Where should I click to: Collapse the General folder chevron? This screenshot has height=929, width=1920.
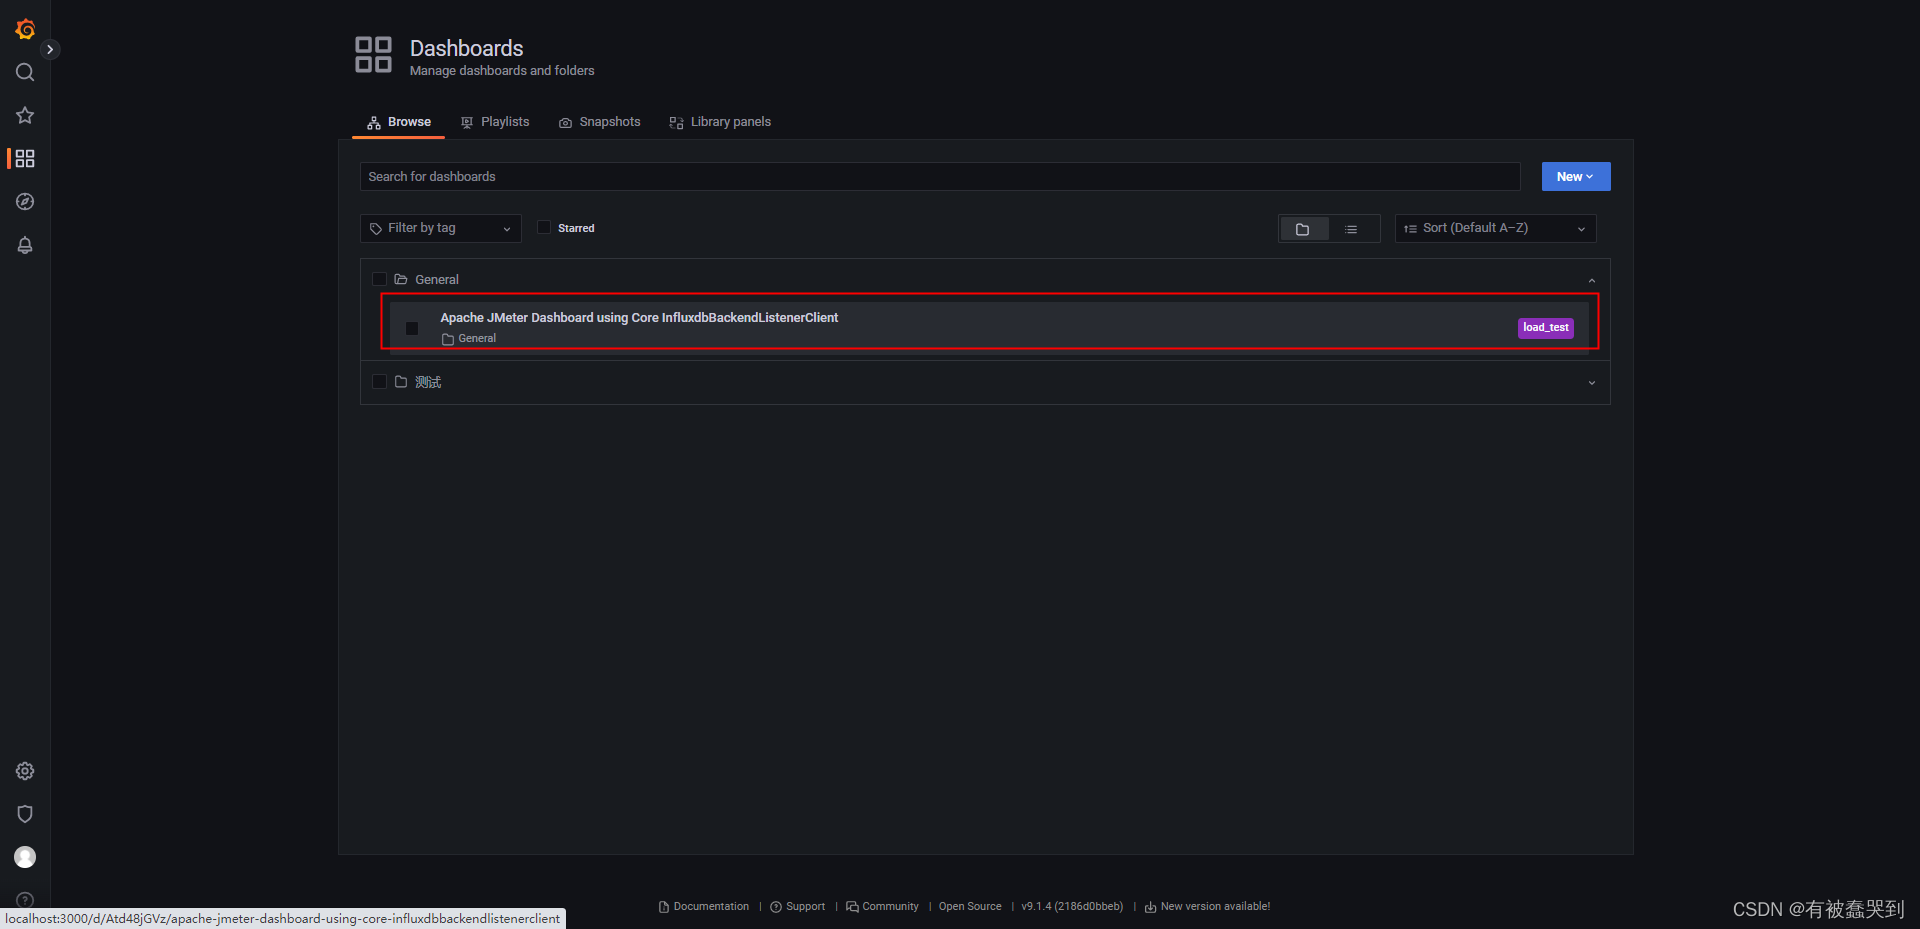[1592, 280]
